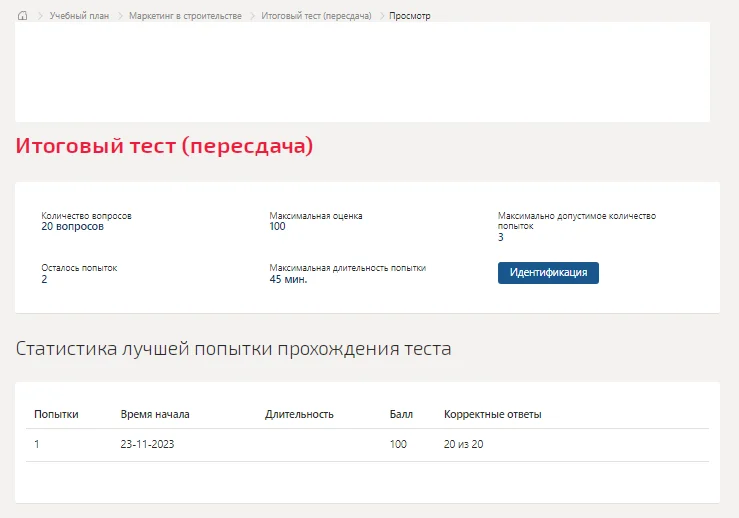The image size is (739, 518).
Task: Click the Идентификация button
Action: (x=548, y=273)
